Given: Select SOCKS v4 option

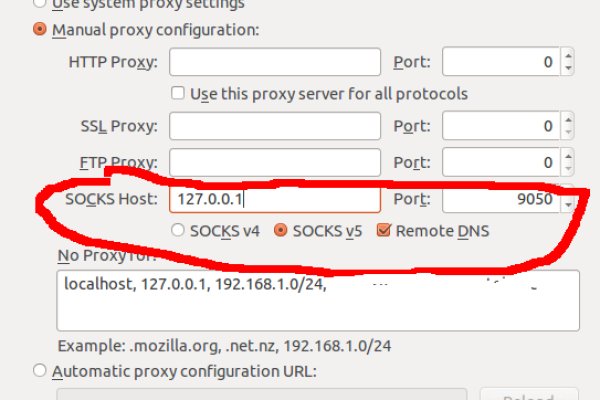Looking at the screenshot, I should [x=178, y=230].
